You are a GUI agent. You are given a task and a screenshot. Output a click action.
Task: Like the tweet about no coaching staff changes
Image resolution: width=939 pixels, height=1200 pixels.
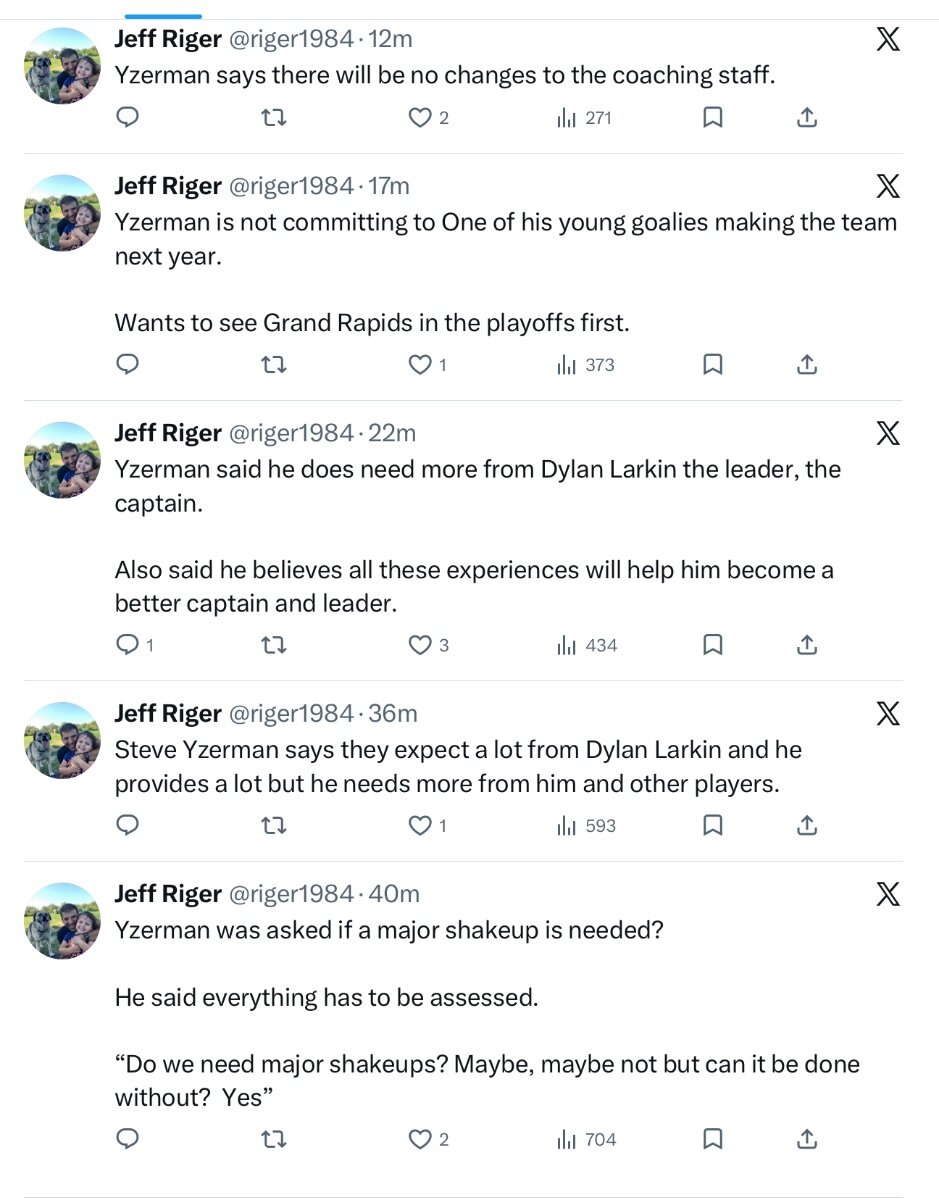click(x=421, y=118)
